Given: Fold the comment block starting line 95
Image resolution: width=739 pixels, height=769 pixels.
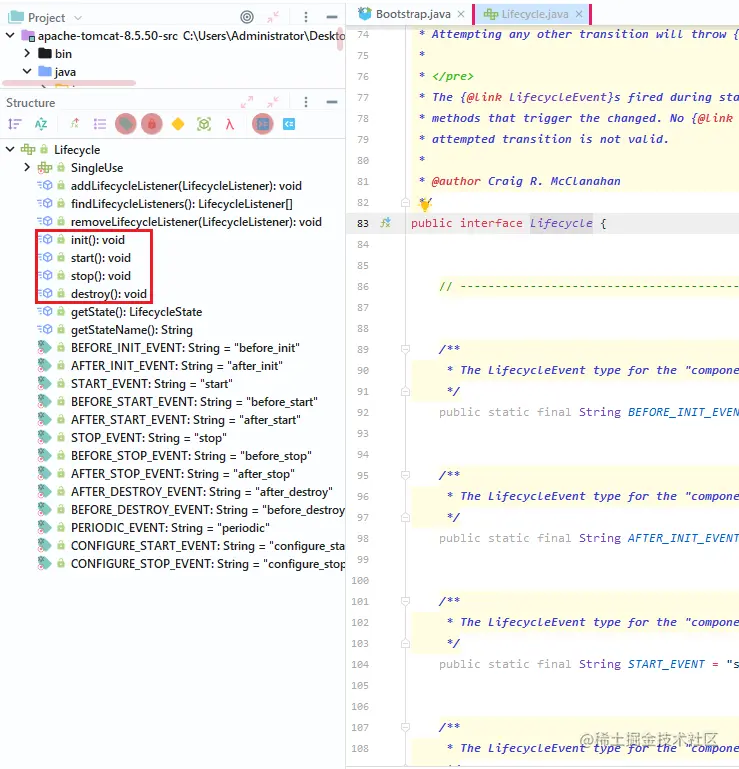Looking at the screenshot, I should click(x=405, y=475).
